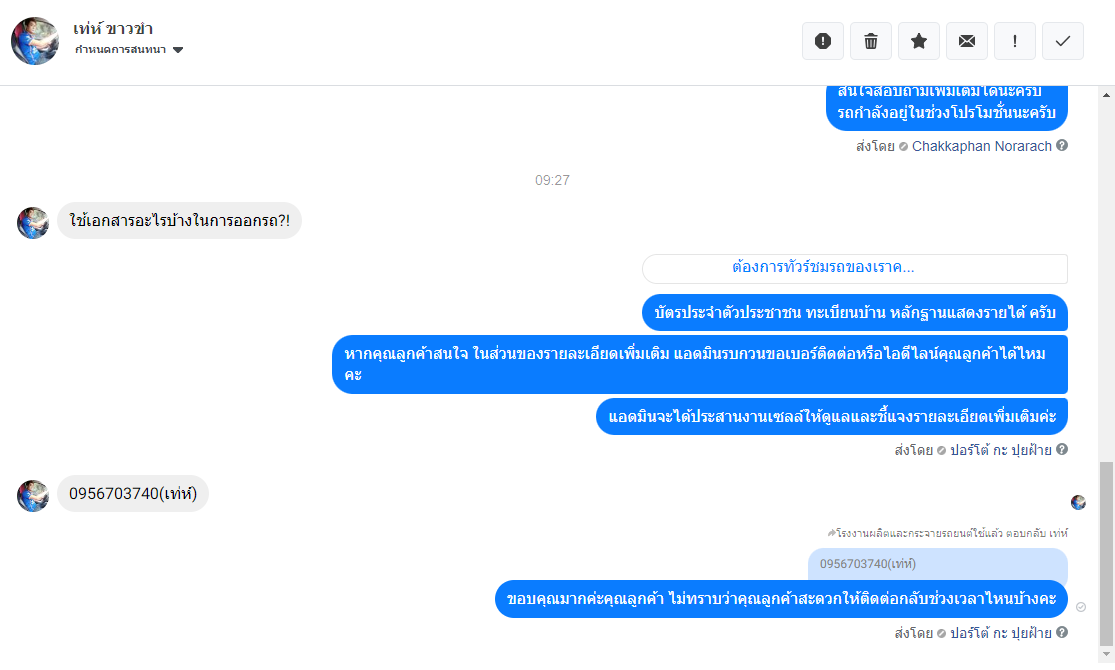The image size is (1115, 670).
Task: Flag conversation with exclamation mark icon
Action: point(1015,41)
